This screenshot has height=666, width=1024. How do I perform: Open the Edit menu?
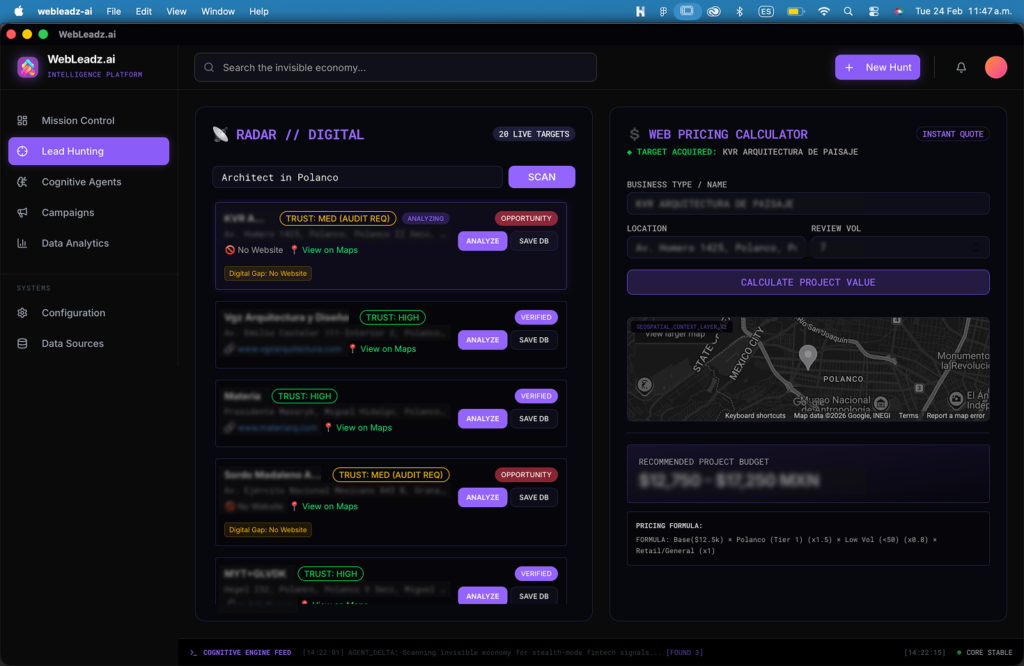(144, 11)
